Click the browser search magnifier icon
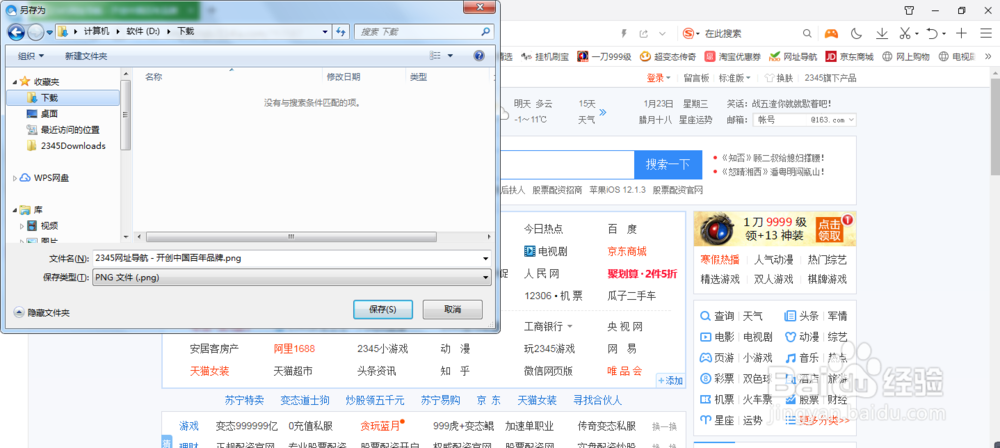 807,33
